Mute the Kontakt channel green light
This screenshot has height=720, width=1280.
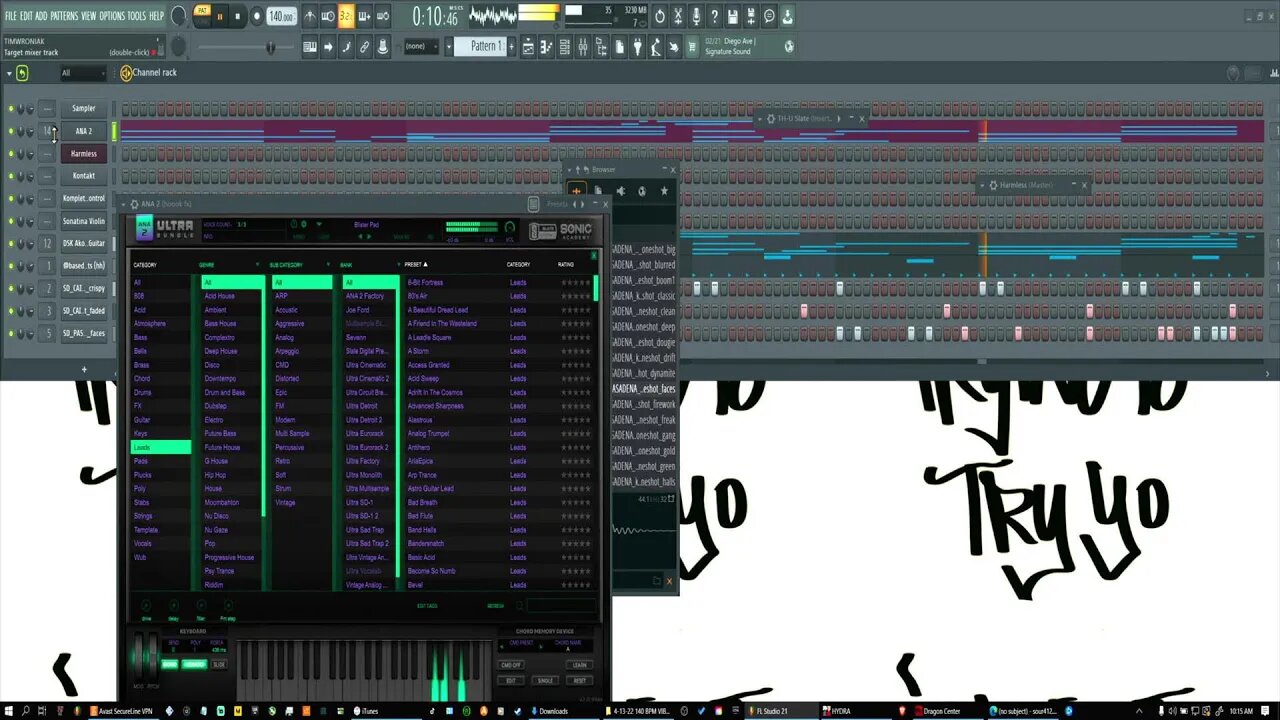tap(11, 176)
